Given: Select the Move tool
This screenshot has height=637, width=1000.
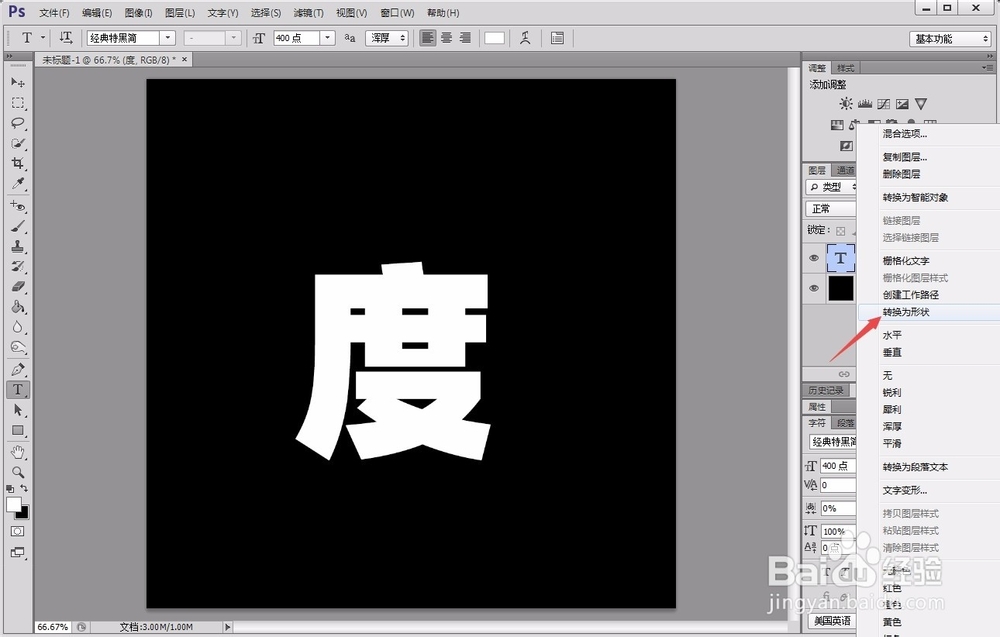Looking at the screenshot, I should pos(18,82).
